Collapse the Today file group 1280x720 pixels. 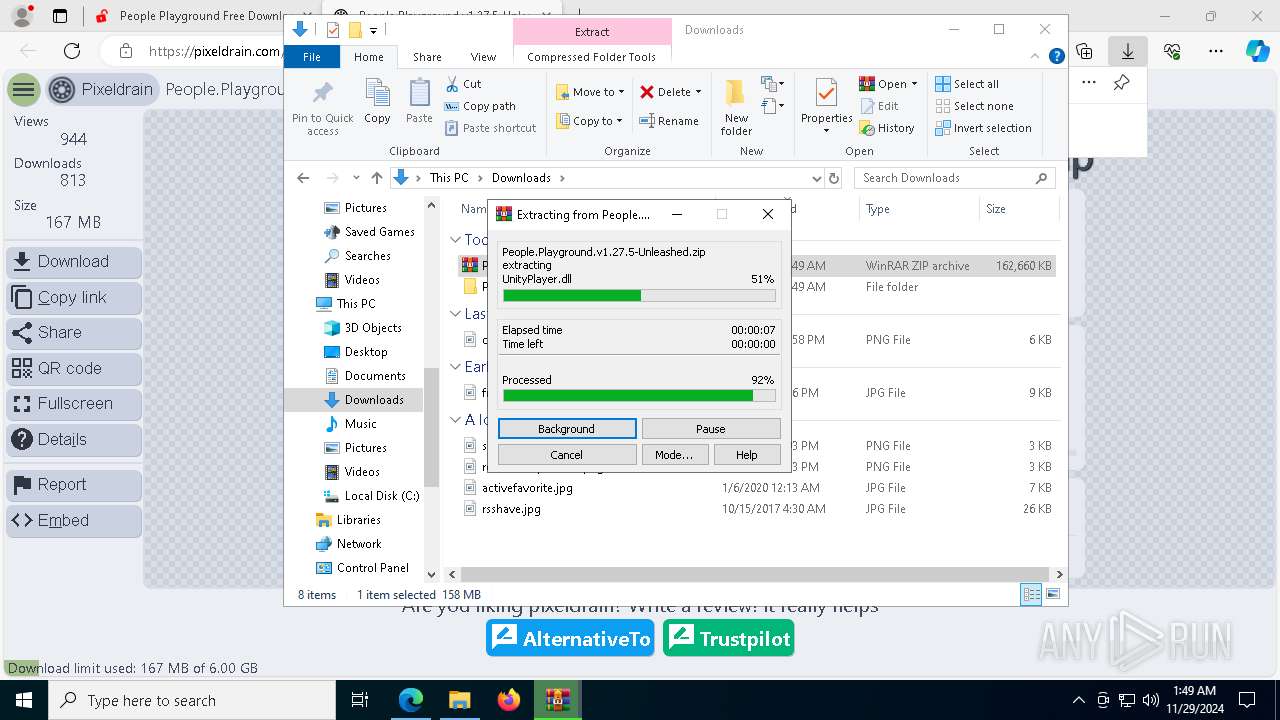(455, 240)
